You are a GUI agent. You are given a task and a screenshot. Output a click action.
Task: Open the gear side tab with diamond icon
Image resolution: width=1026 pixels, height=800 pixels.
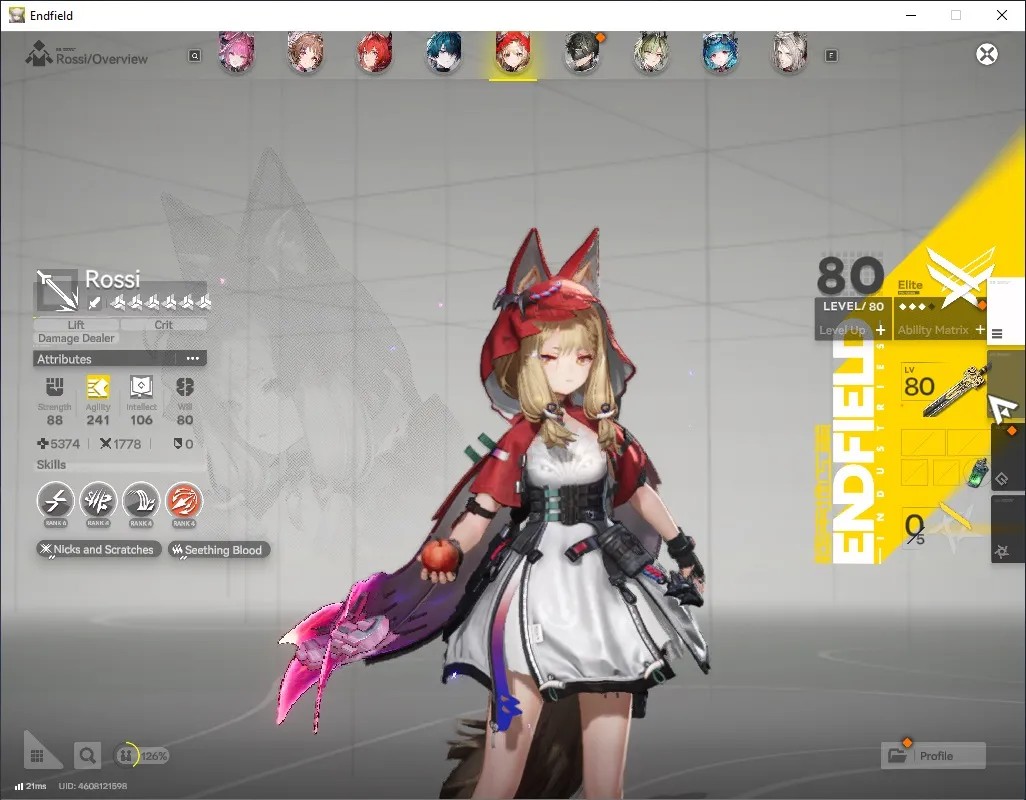pos(1008,458)
